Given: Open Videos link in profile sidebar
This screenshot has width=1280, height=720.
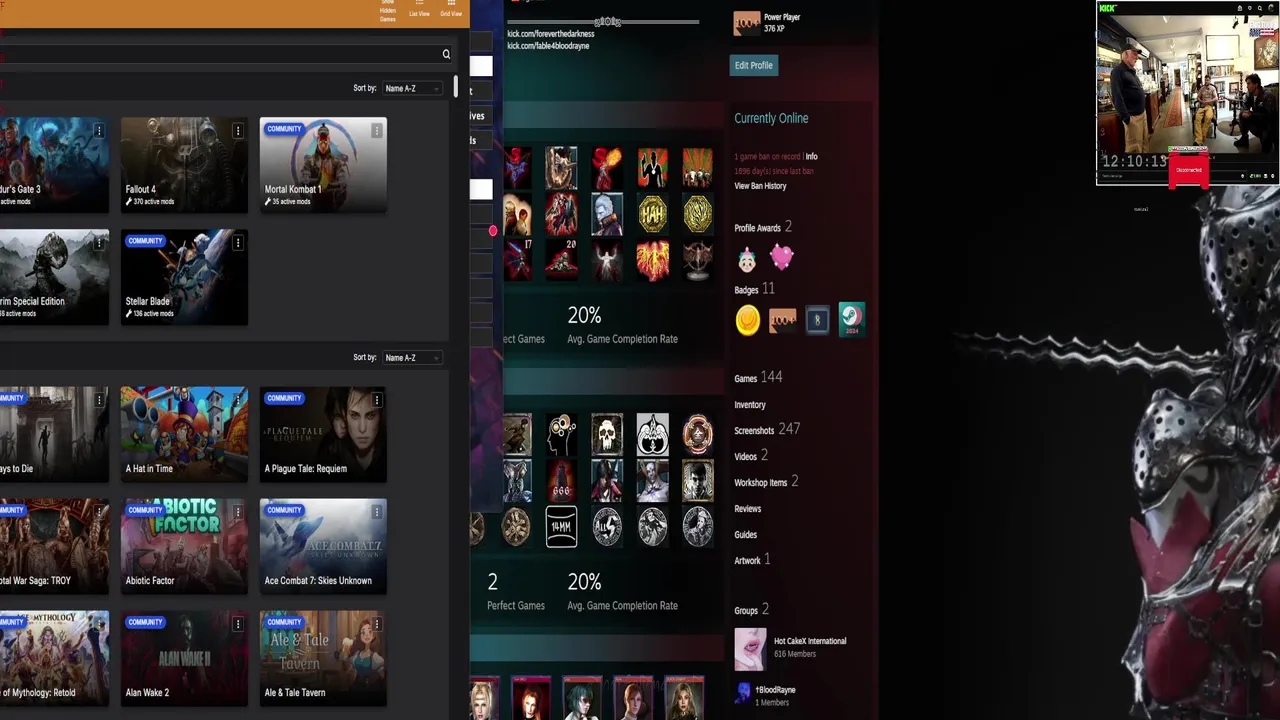Looking at the screenshot, I should (751, 456).
